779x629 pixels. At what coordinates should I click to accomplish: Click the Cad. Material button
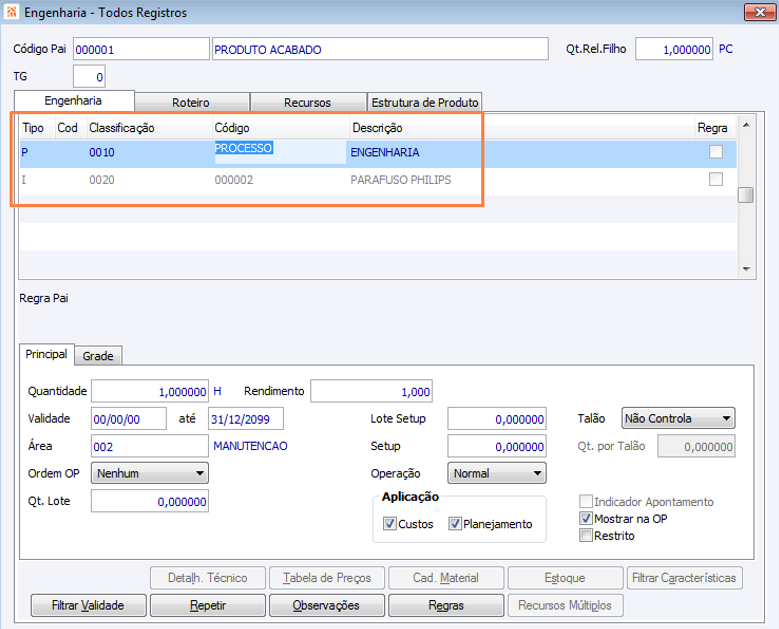pos(446,578)
